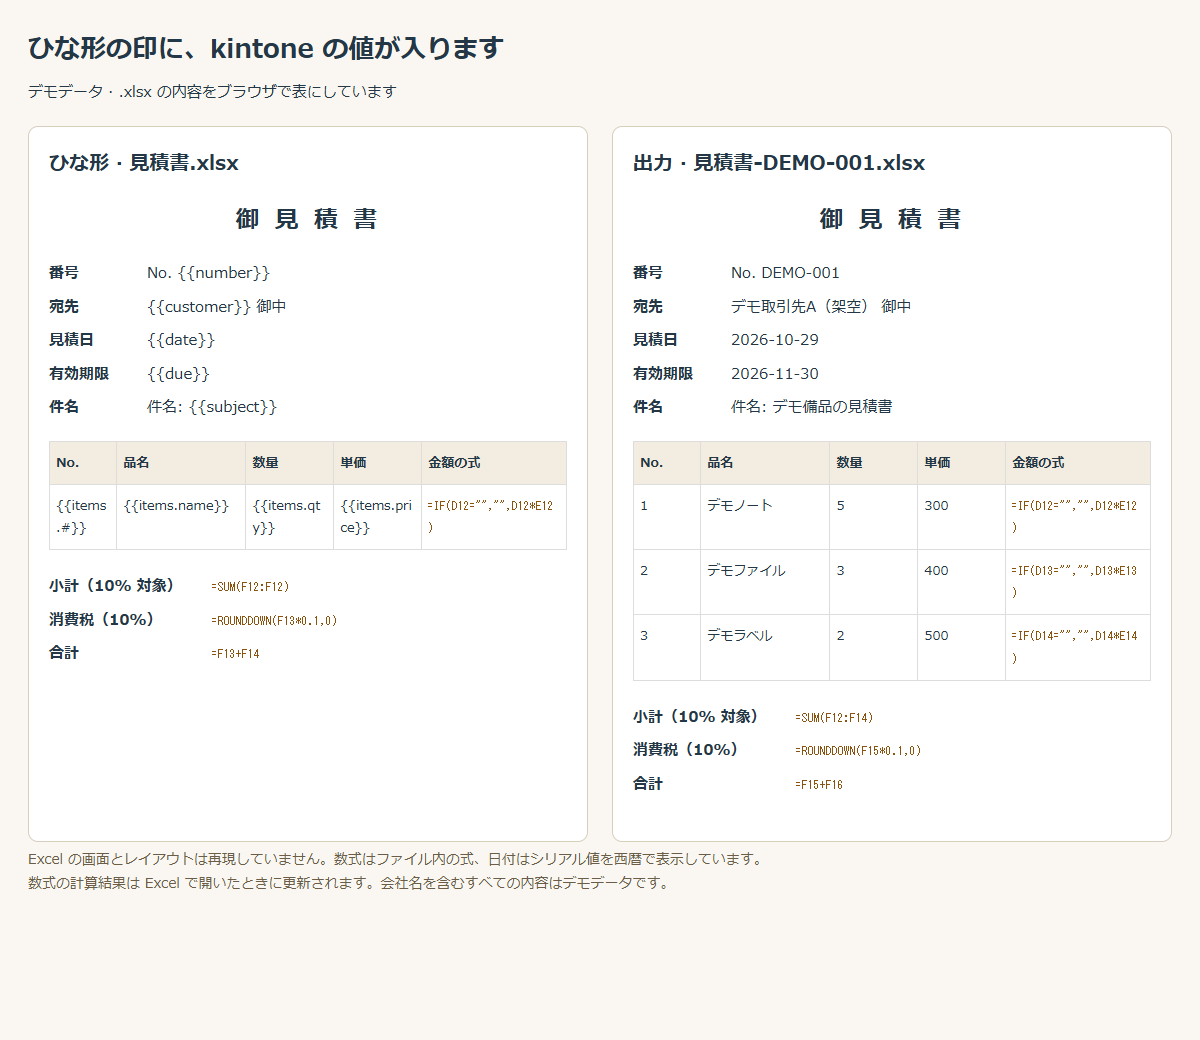Click the 宛先 label in the 出力 card
1200x1040 pixels.
pyautogui.click(x=648, y=306)
